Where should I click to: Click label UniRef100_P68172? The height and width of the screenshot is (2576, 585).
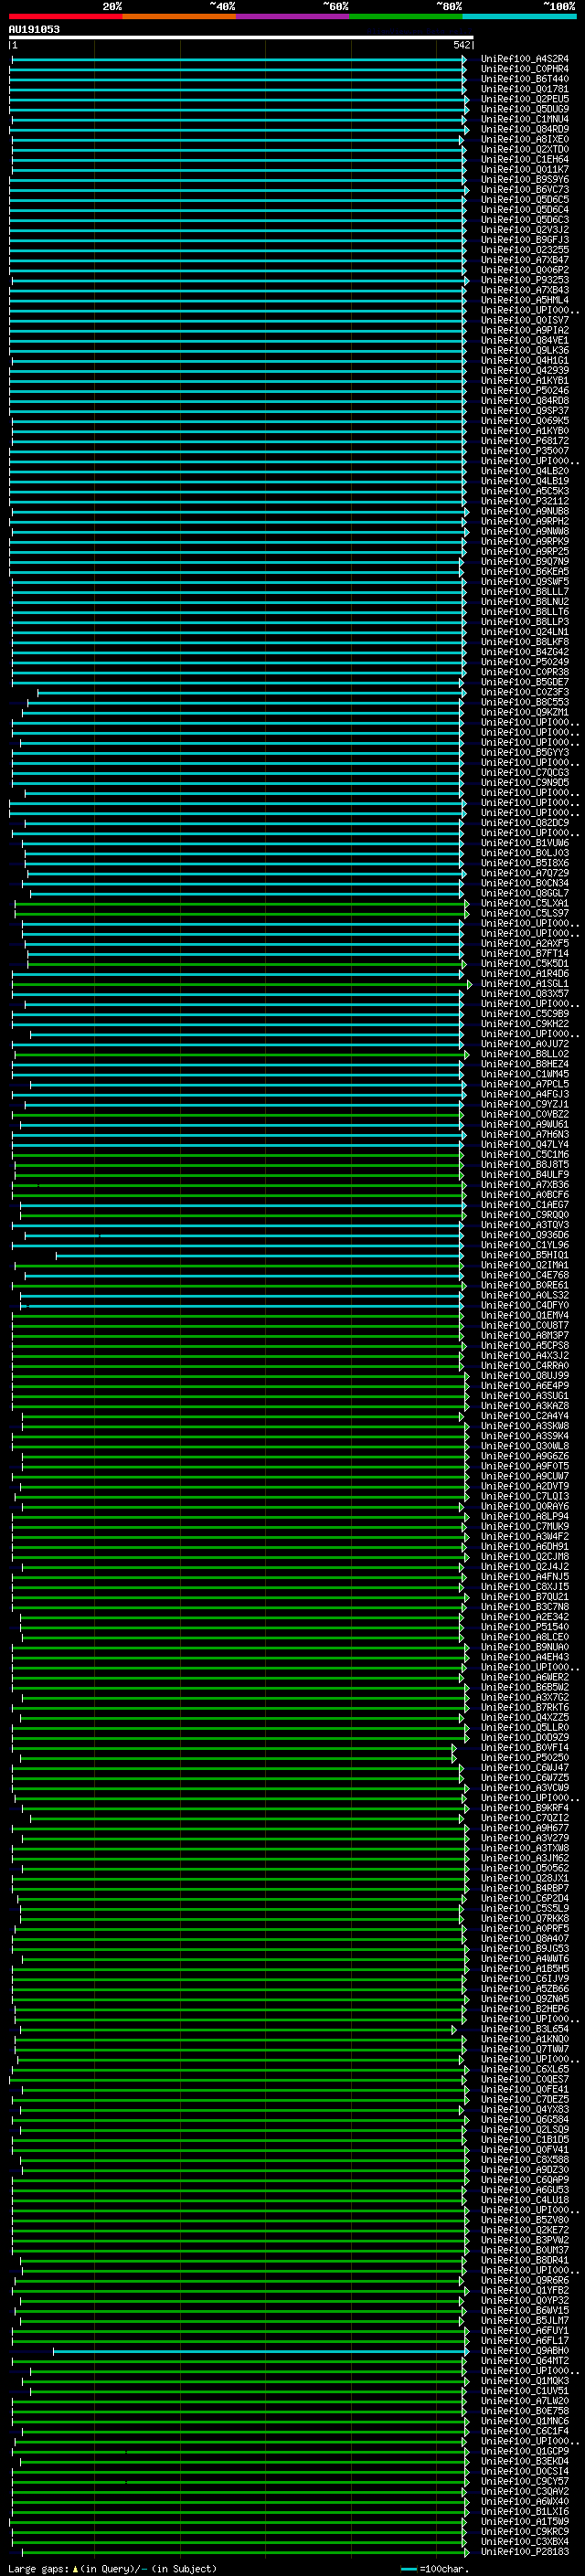(x=524, y=441)
